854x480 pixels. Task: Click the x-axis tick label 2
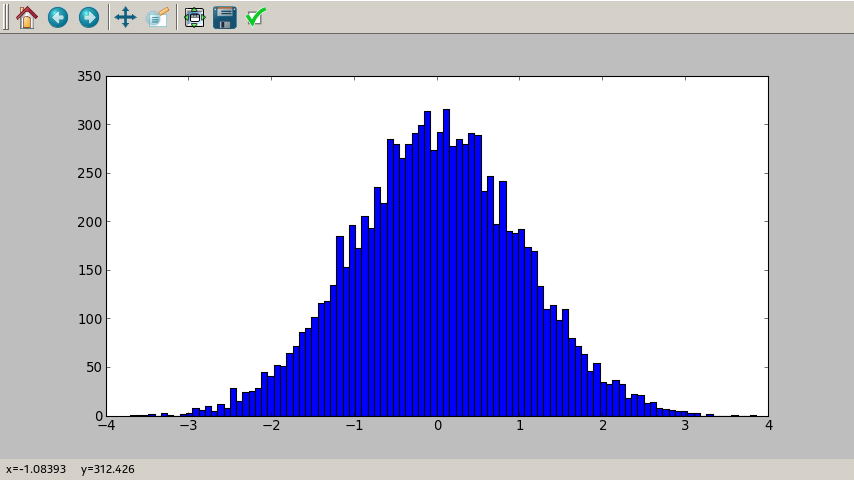[603, 427]
